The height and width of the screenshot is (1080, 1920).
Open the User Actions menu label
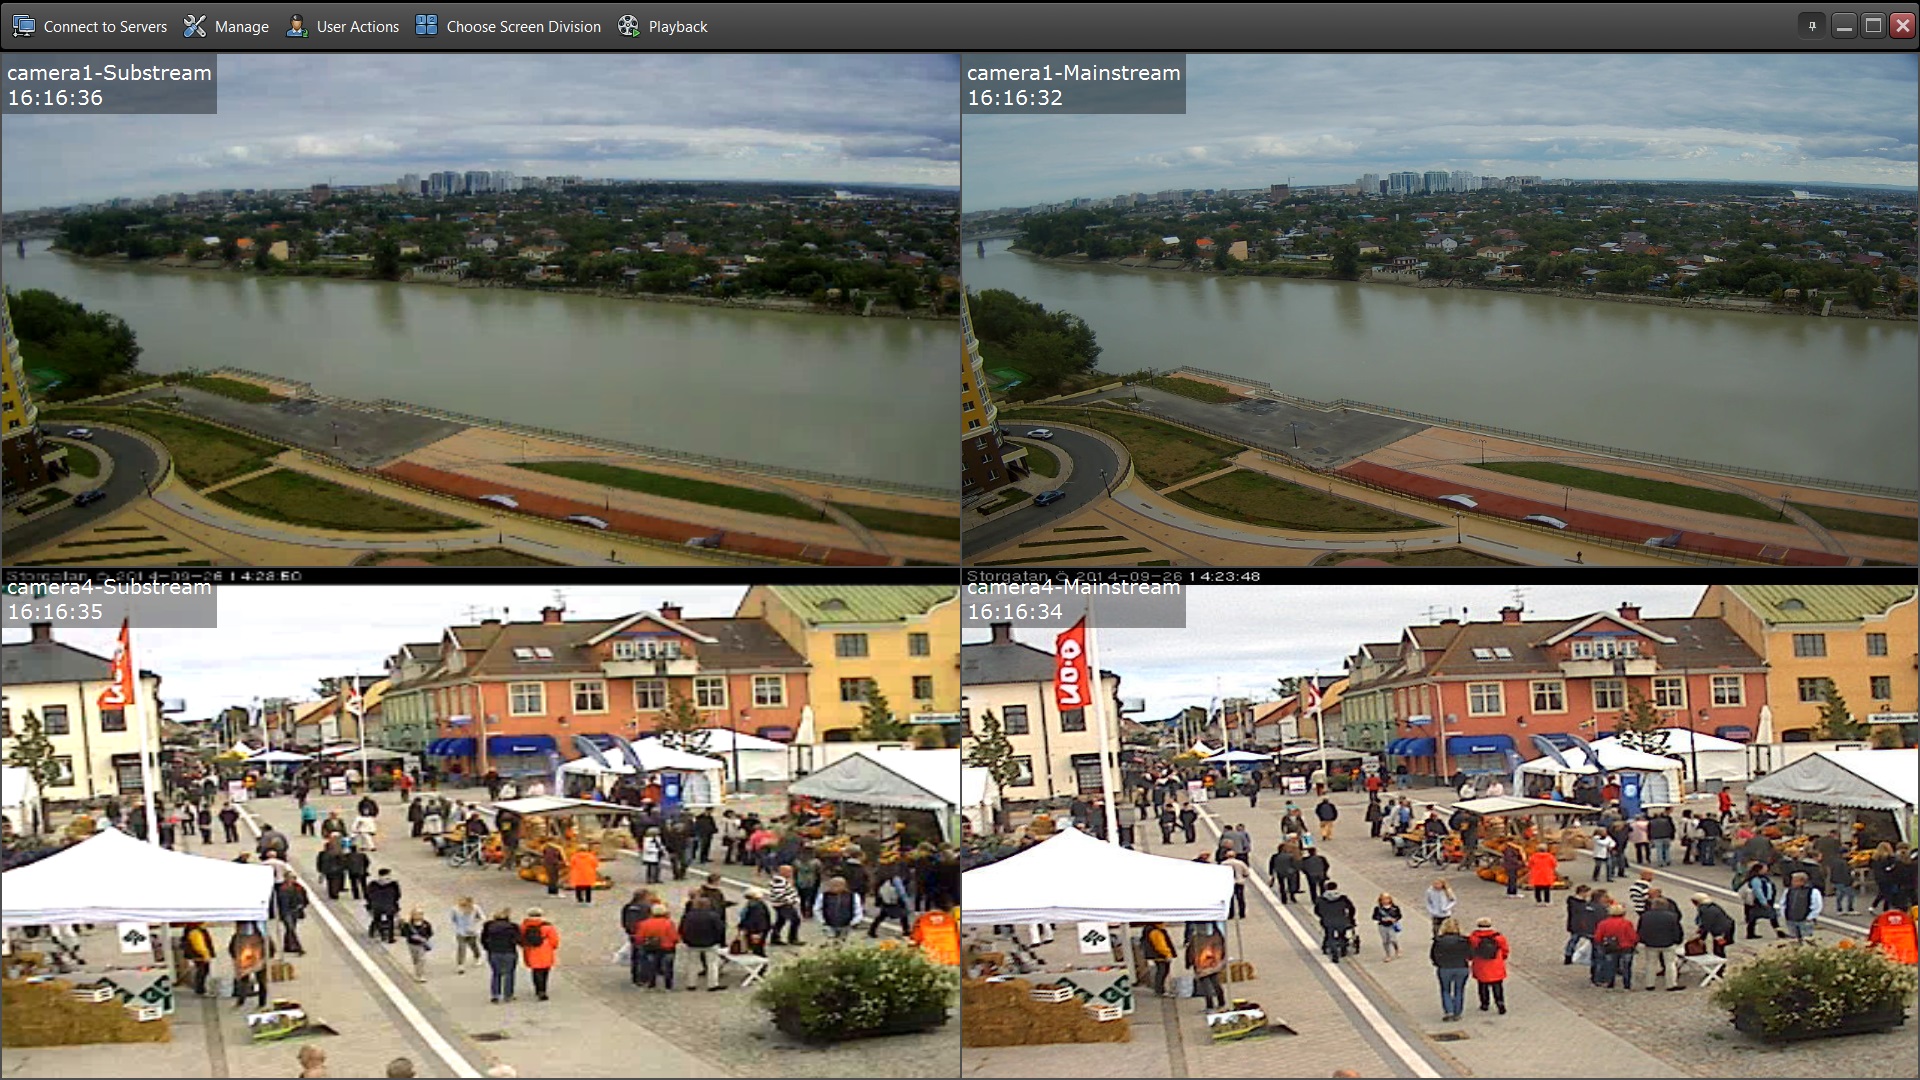coord(358,27)
